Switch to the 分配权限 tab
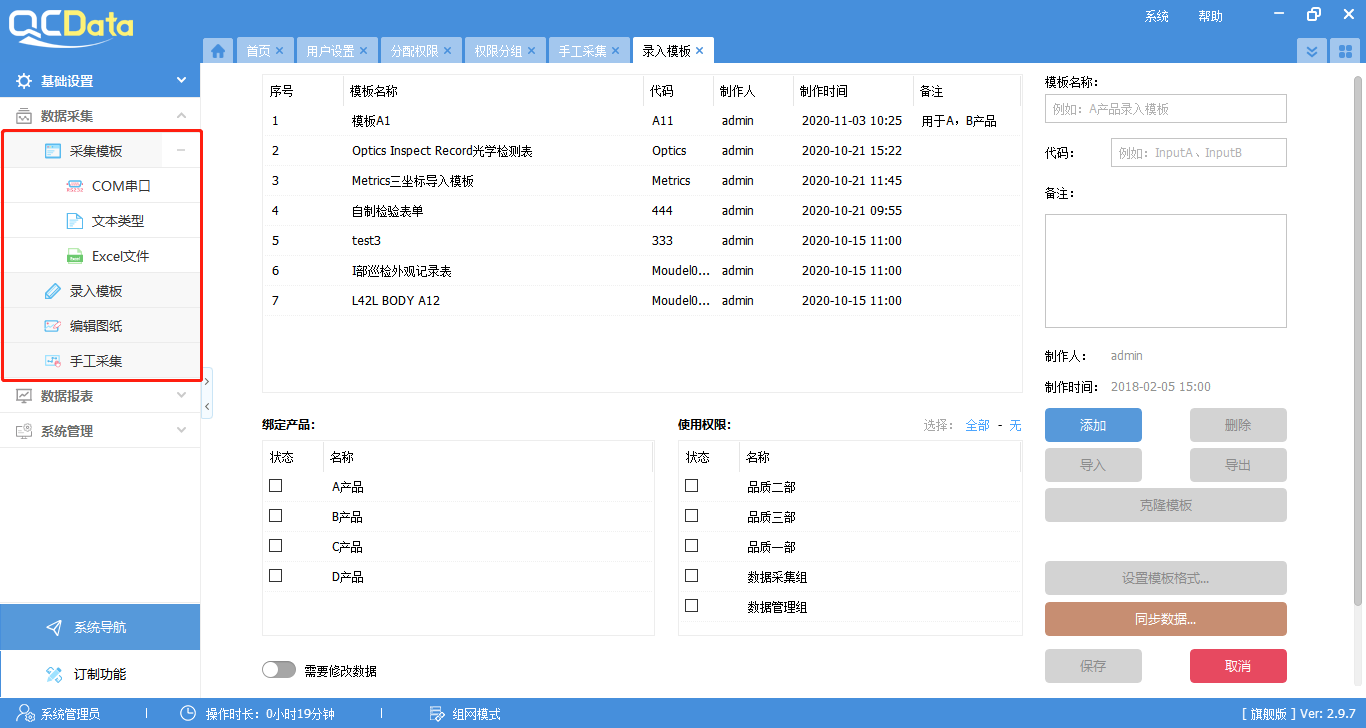The height and width of the screenshot is (728, 1366). [x=416, y=49]
